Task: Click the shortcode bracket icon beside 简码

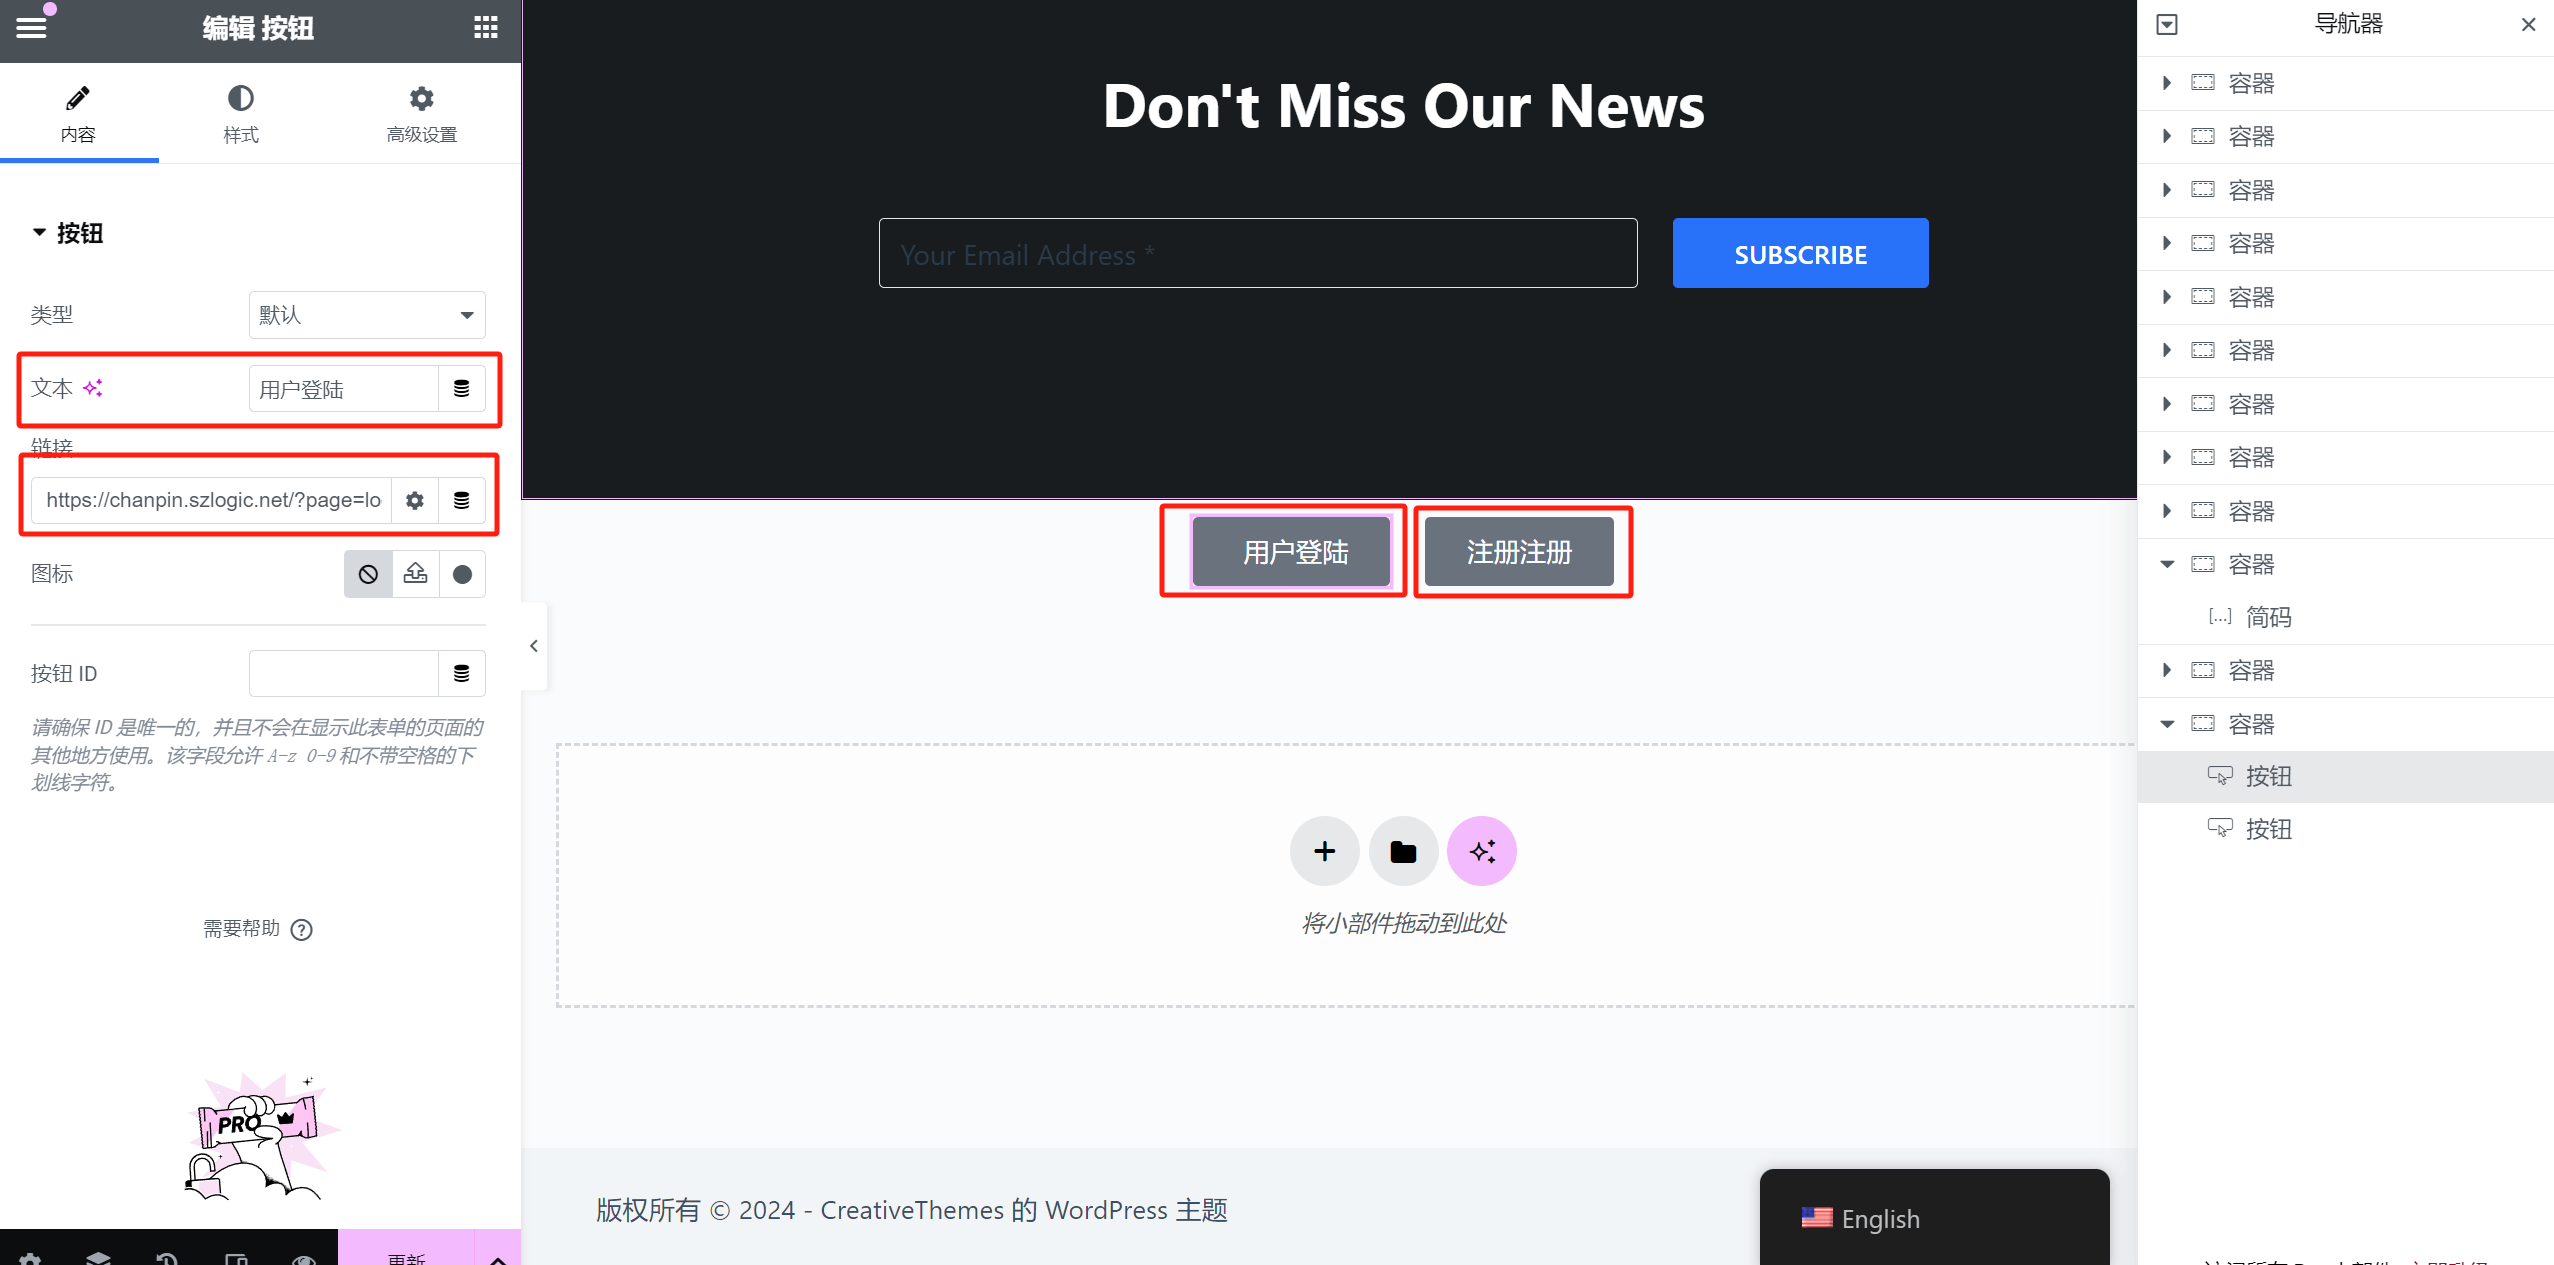Action: 2220,616
